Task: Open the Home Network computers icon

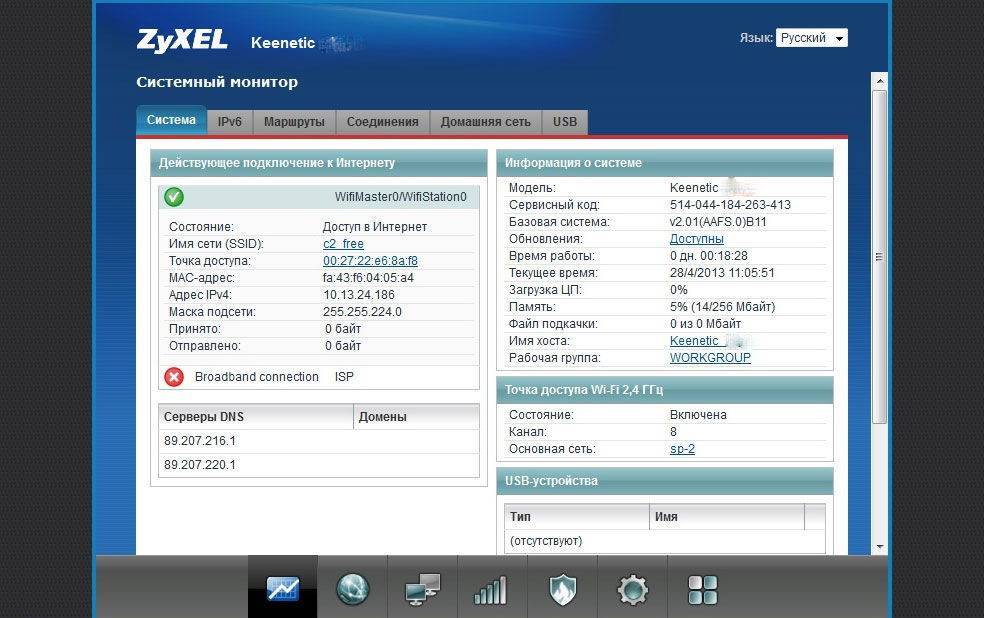Action: tap(422, 590)
